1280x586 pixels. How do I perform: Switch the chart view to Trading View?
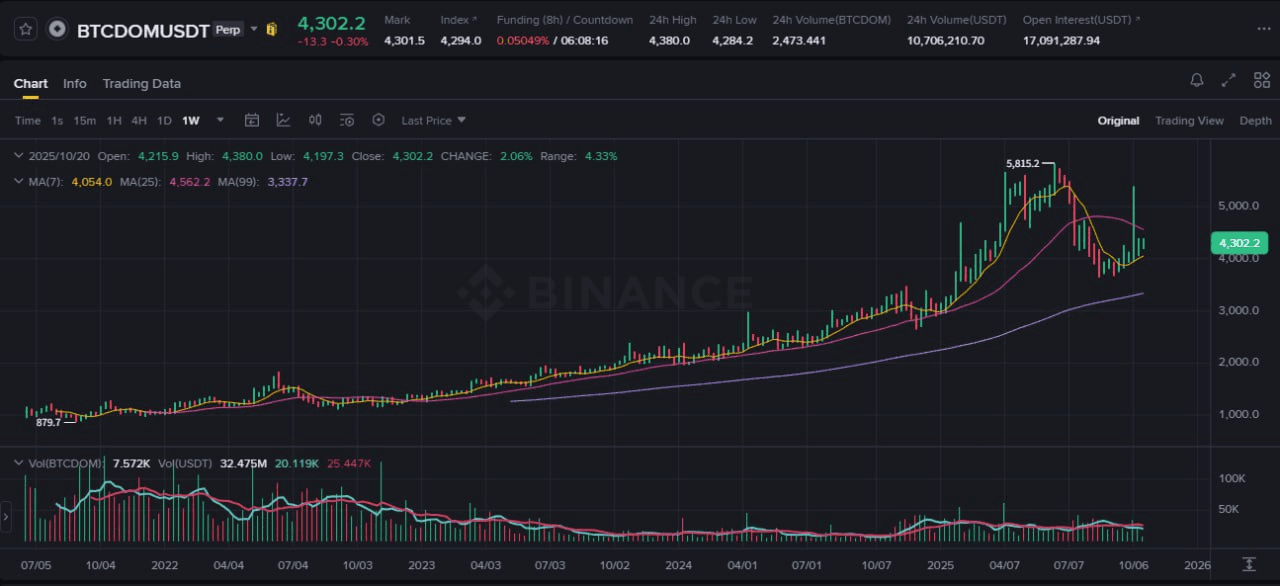pyautogui.click(x=1189, y=121)
